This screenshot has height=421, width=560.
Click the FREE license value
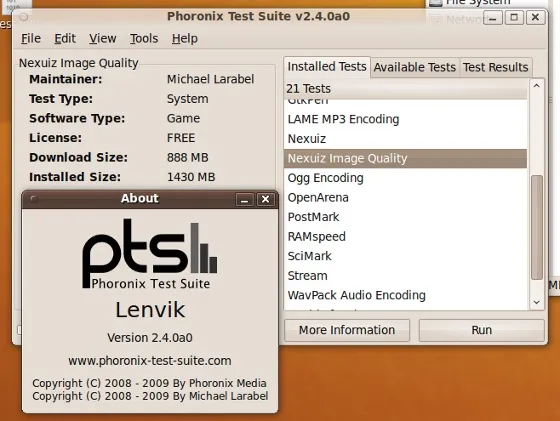pos(181,138)
